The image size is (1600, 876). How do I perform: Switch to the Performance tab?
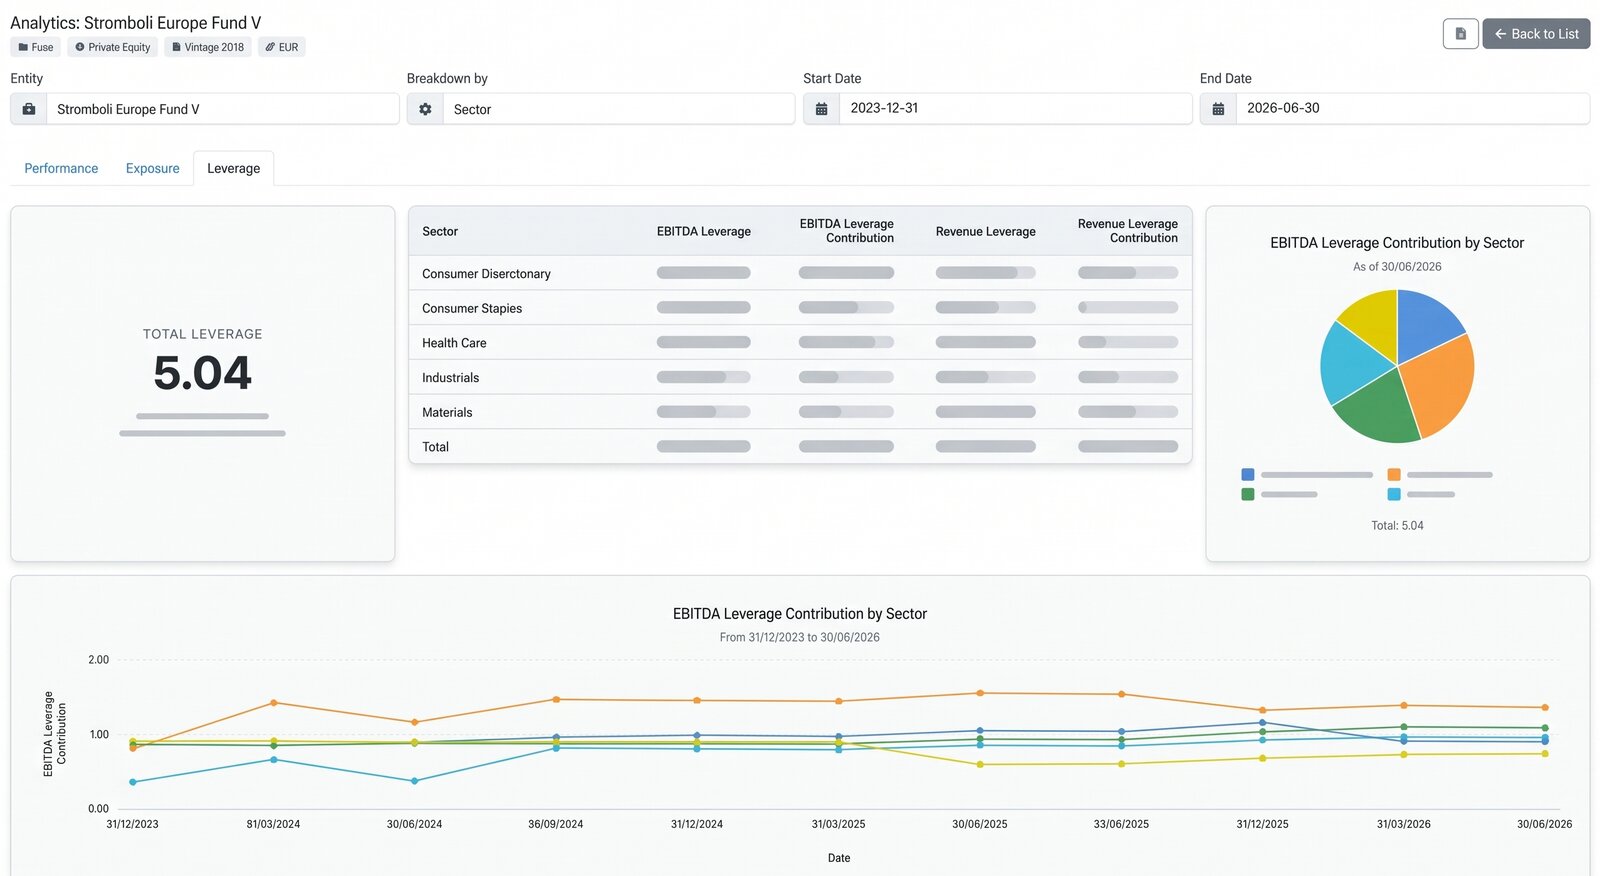pos(61,168)
